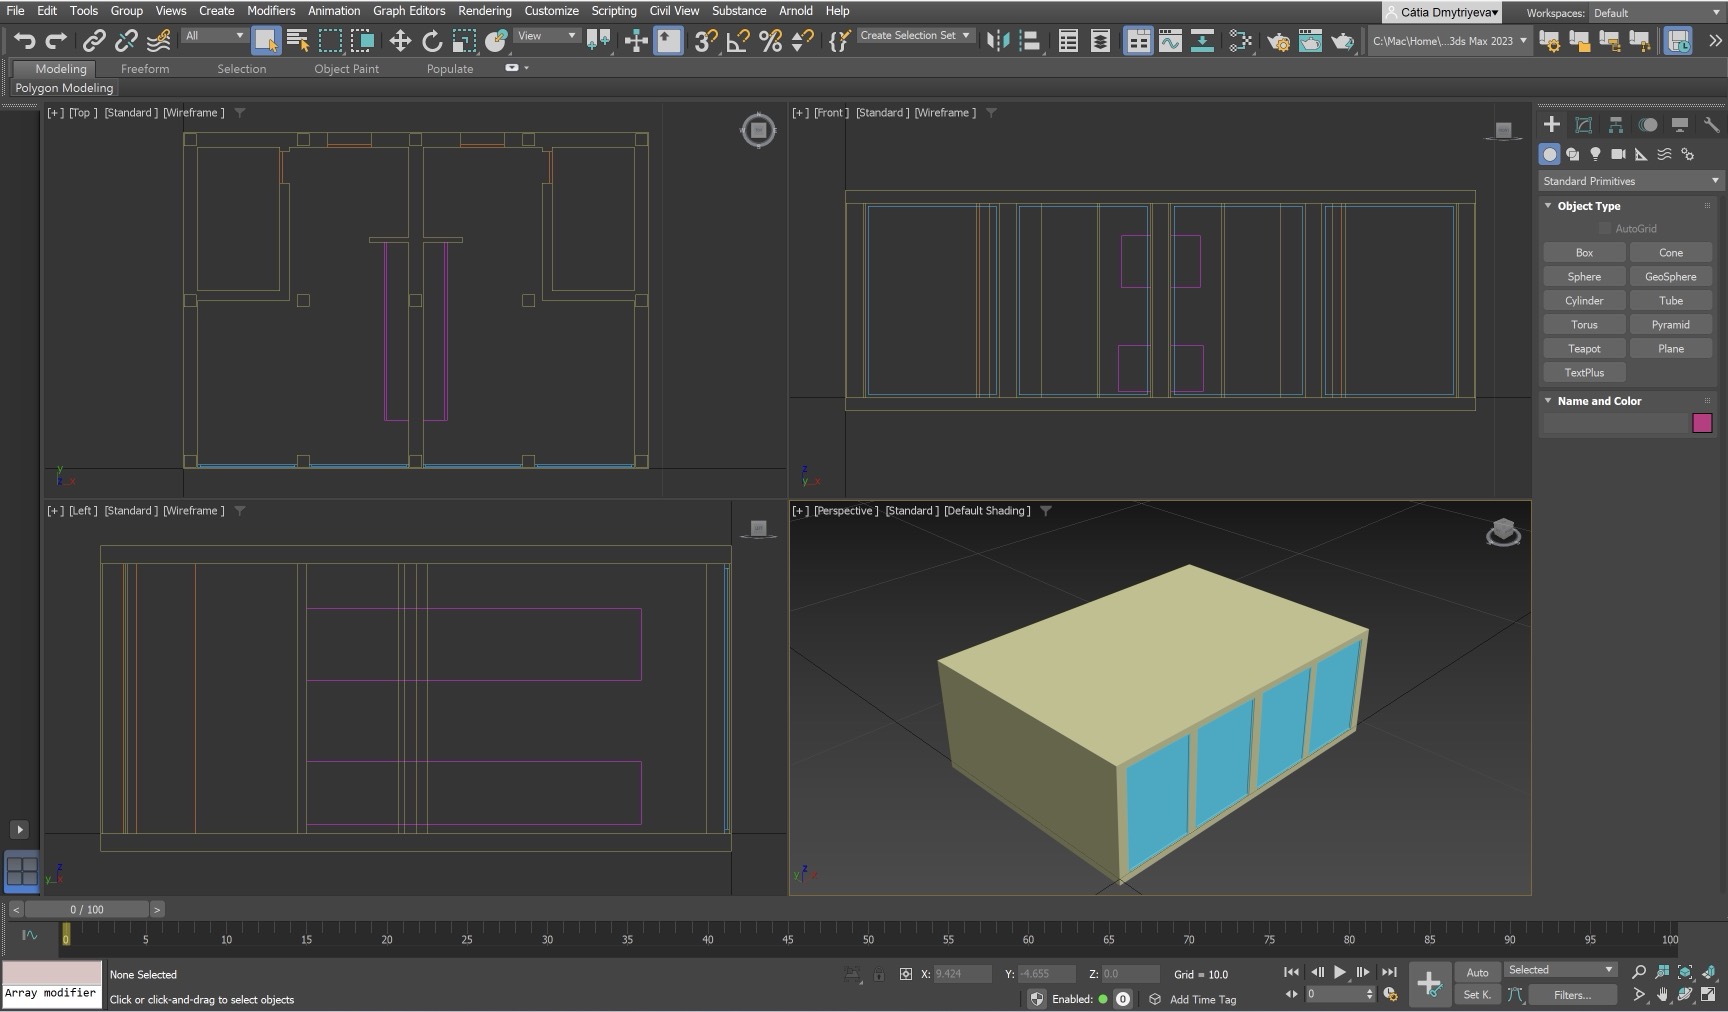Activate the Select and Rotate tool

432,41
